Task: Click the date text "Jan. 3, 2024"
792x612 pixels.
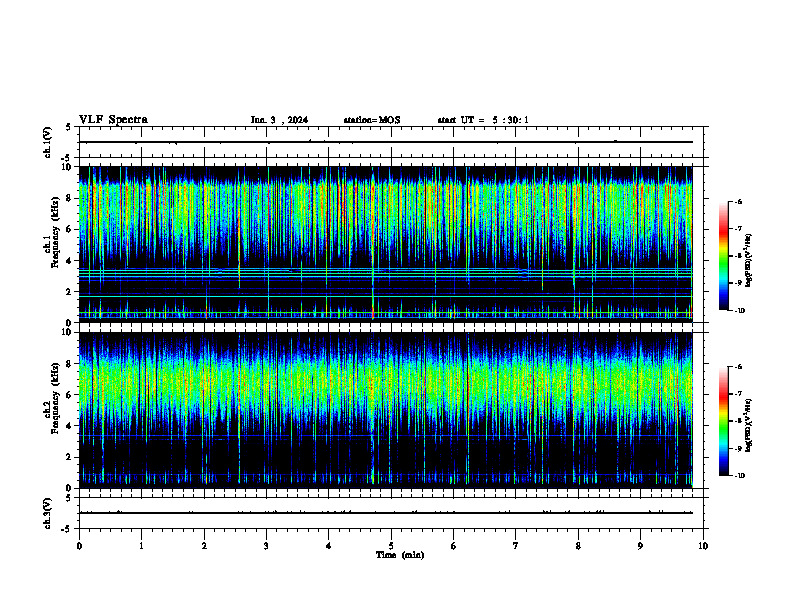Action: [279, 120]
